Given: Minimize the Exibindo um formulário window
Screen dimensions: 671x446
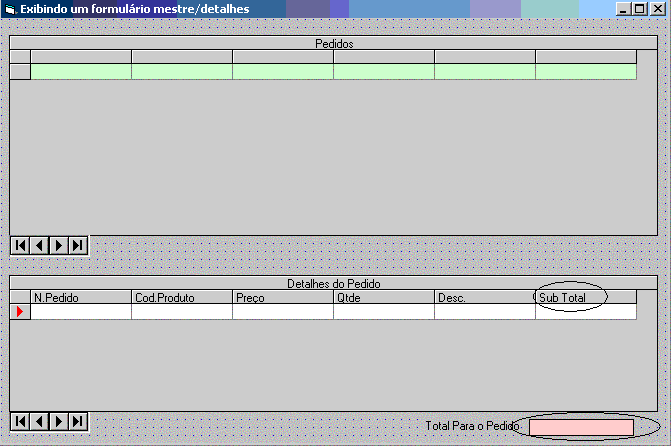Looking at the screenshot, I should coord(623,9).
